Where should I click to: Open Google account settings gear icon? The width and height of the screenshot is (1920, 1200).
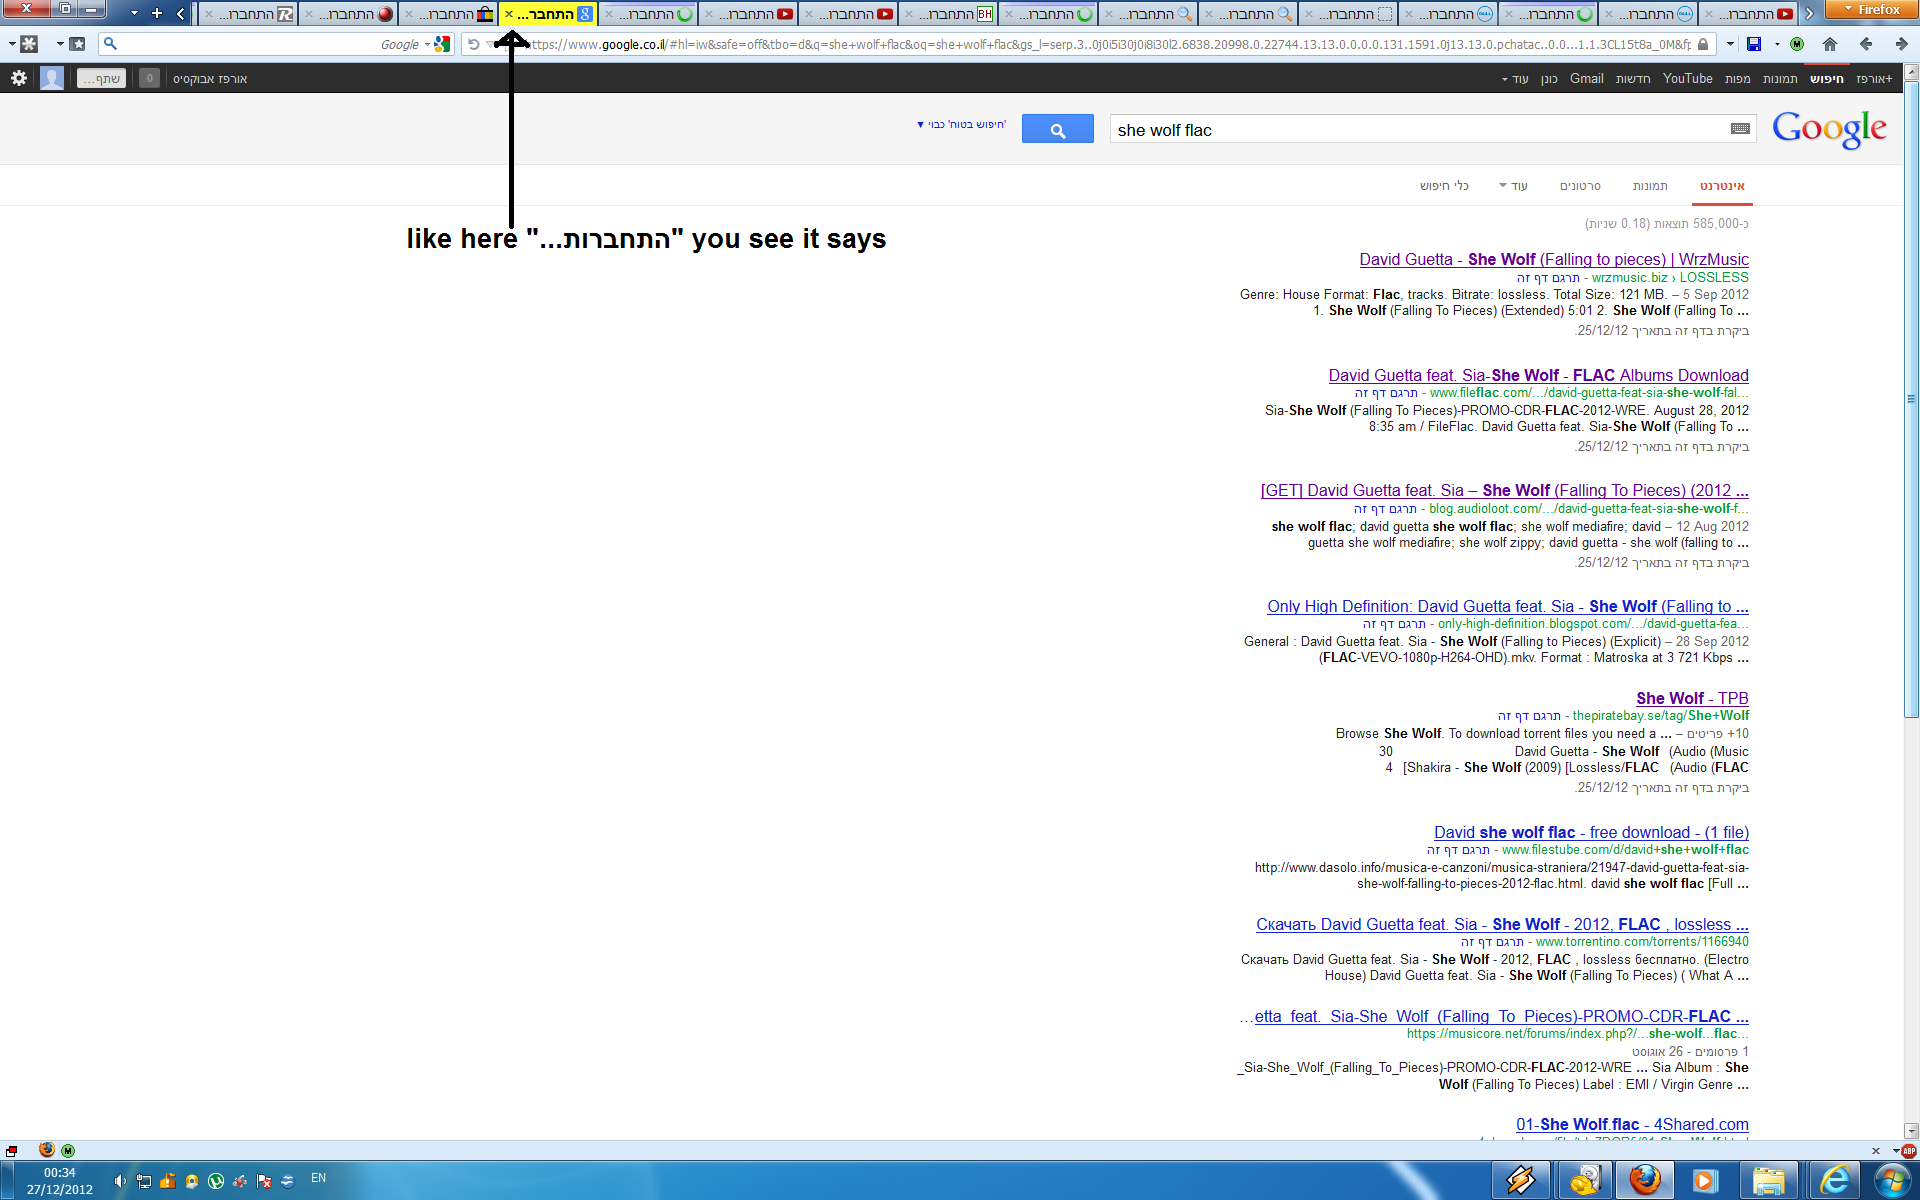19,78
